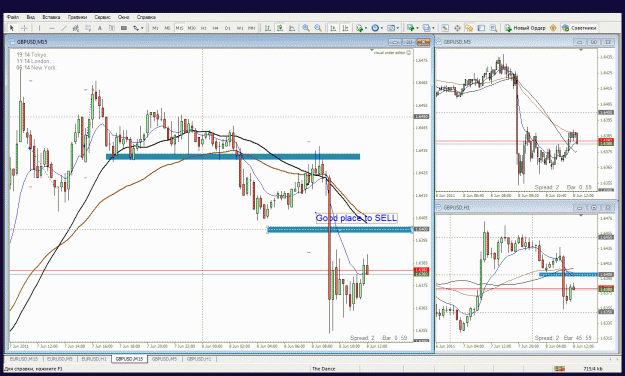Image resolution: width=625 pixels, height=376 pixels.
Task: Switch to the GBPUSD,M5 chart tab
Action: coord(164,359)
